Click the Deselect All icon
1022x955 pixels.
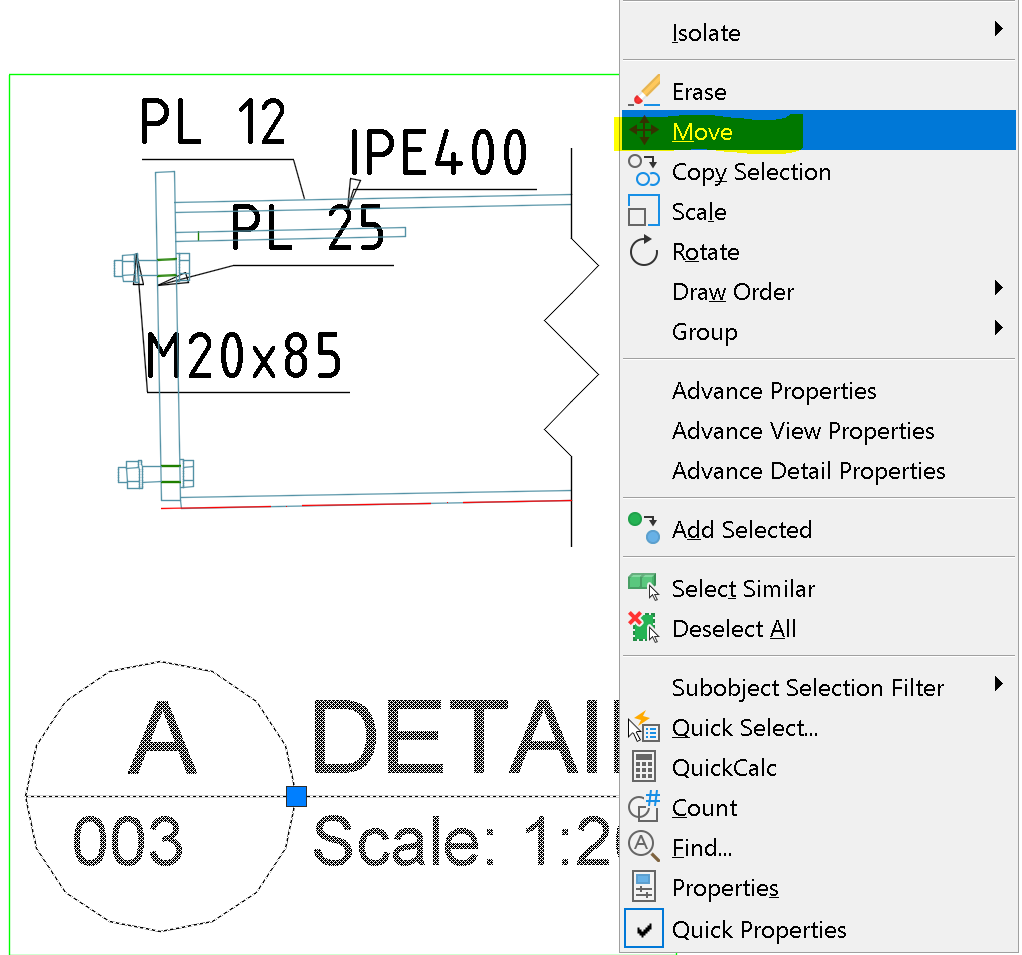click(645, 628)
